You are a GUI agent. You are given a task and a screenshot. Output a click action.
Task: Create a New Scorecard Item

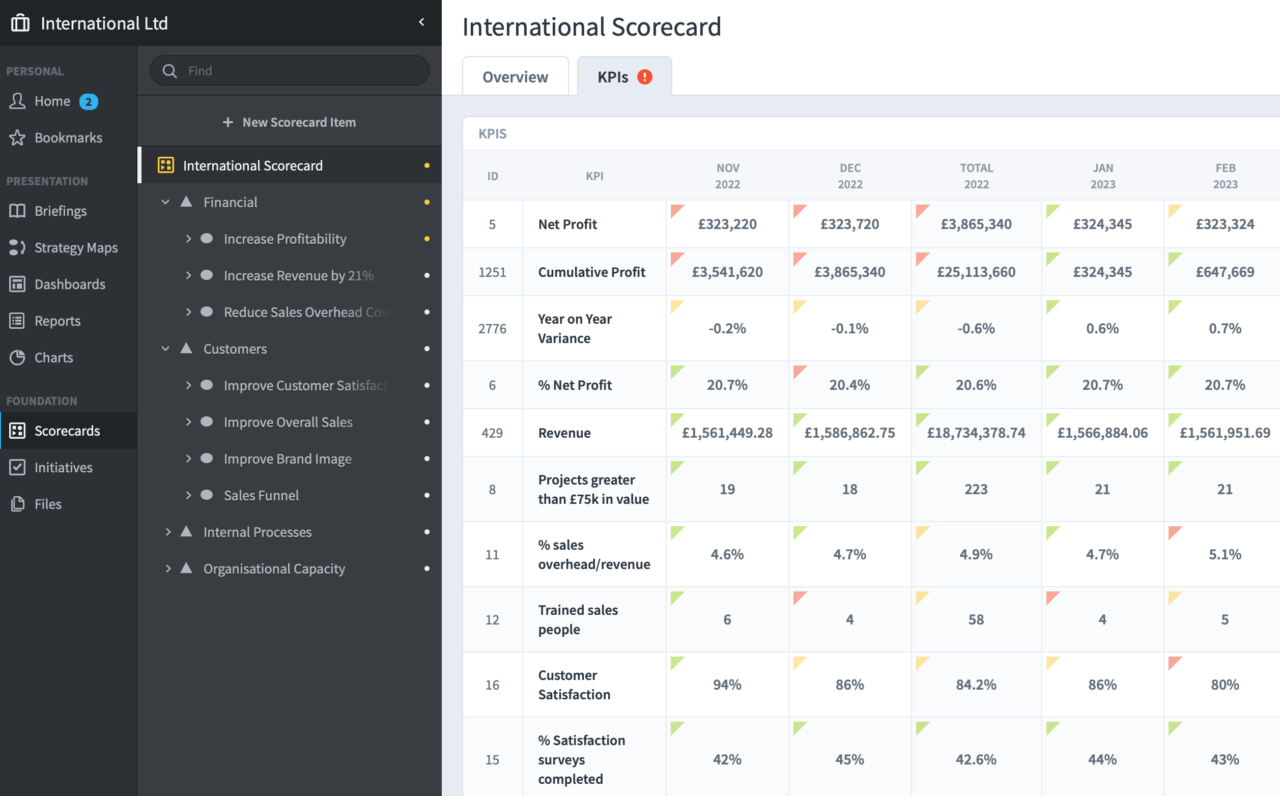[x=289, y=121]
